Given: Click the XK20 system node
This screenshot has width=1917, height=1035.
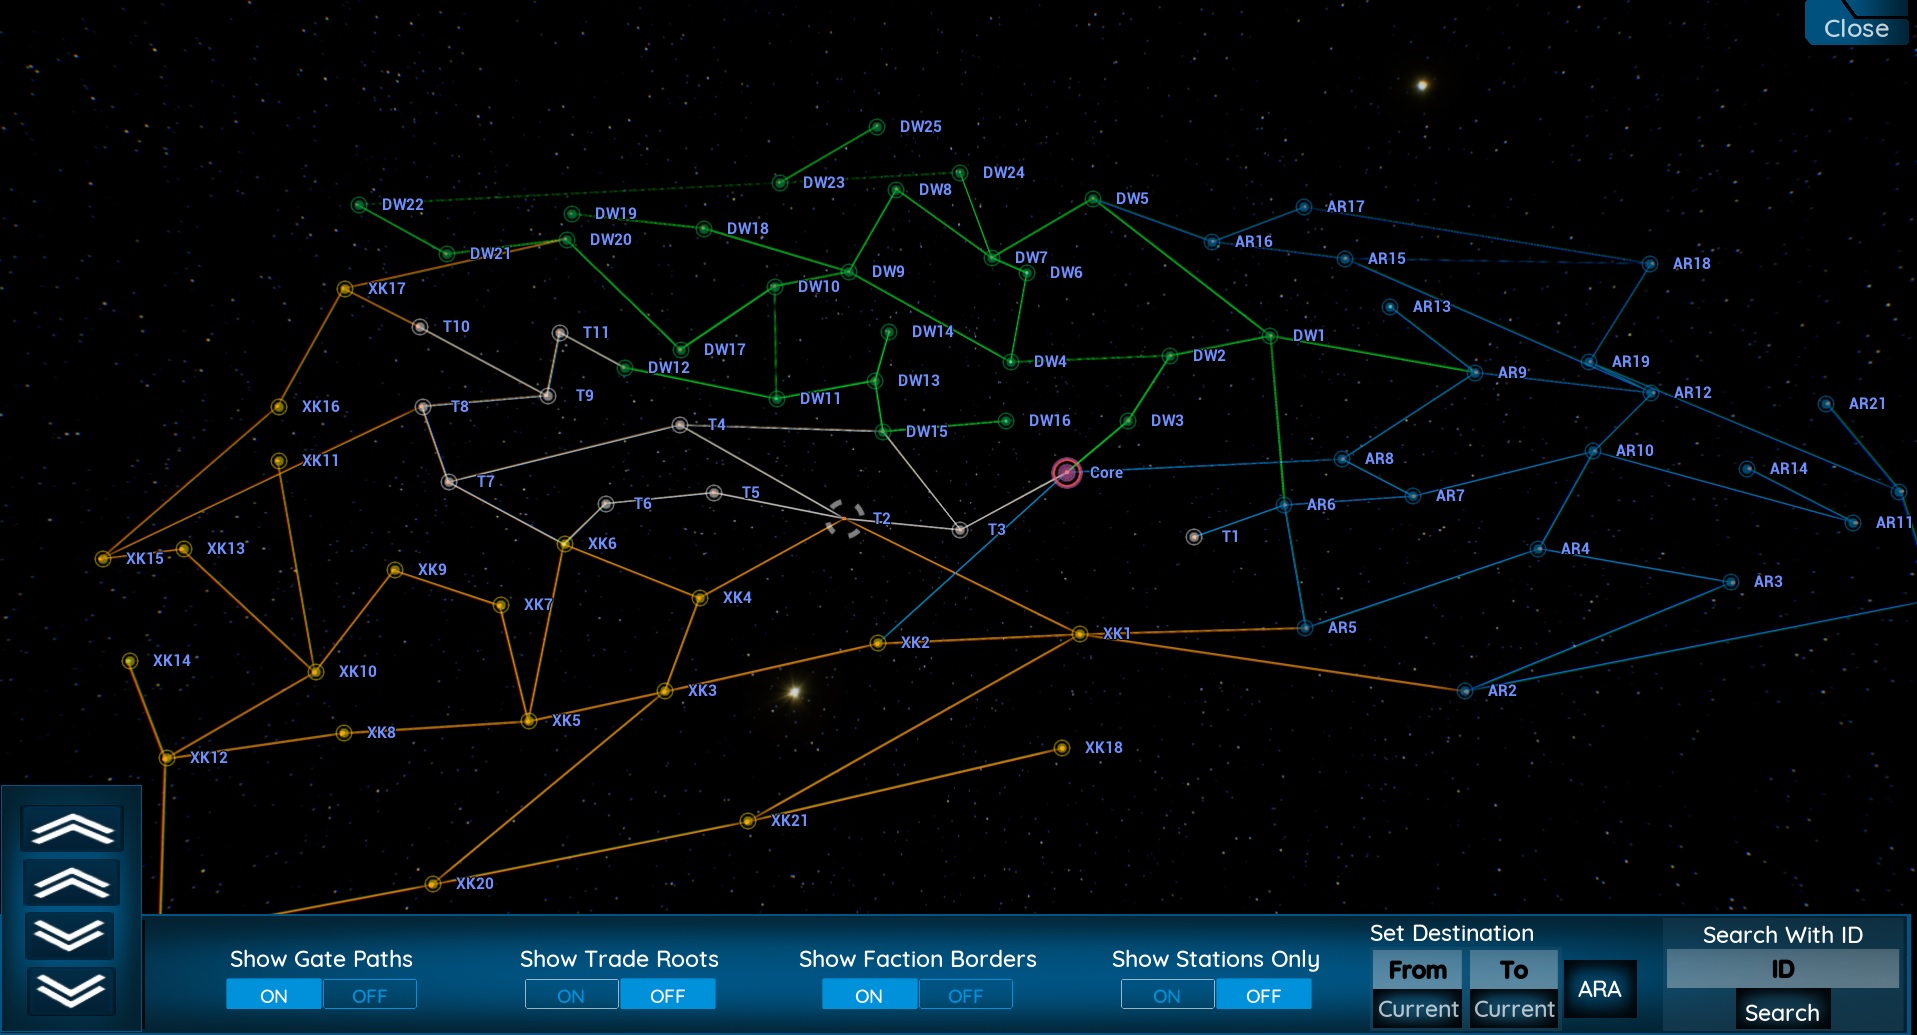Looking at the screenshot, I should pos(432,884).
